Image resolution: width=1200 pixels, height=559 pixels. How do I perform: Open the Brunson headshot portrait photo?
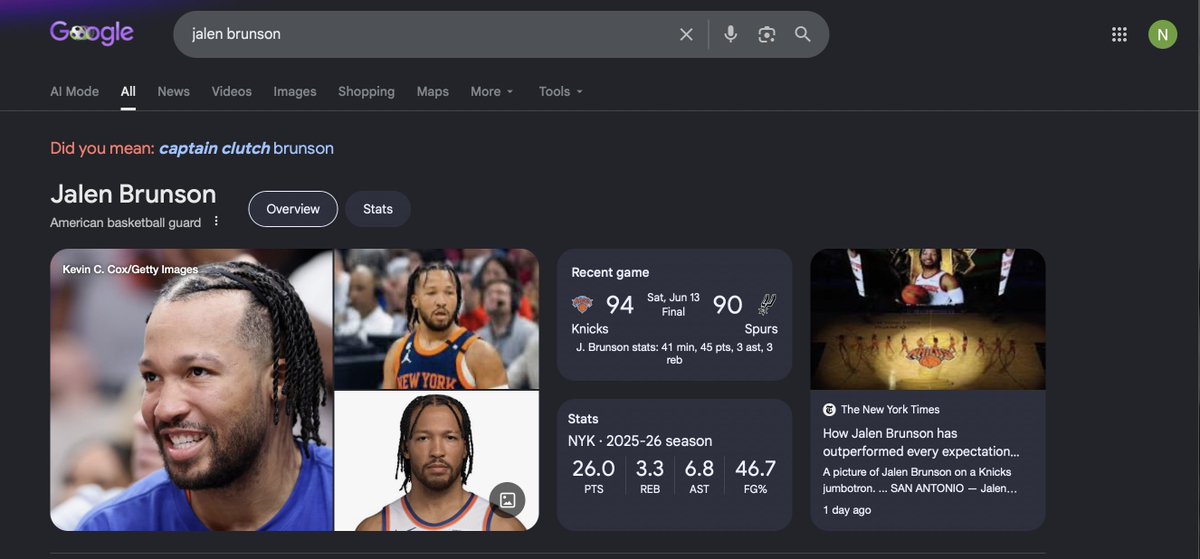(436, 461)
